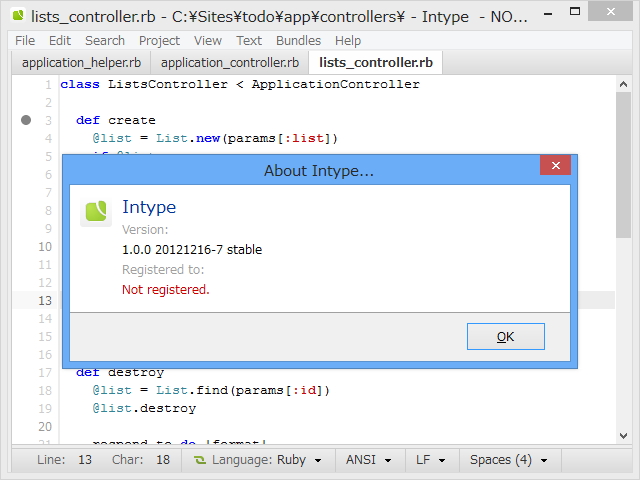
Task: Click line number 20 in the gutter
Action: tap(45, 427)
